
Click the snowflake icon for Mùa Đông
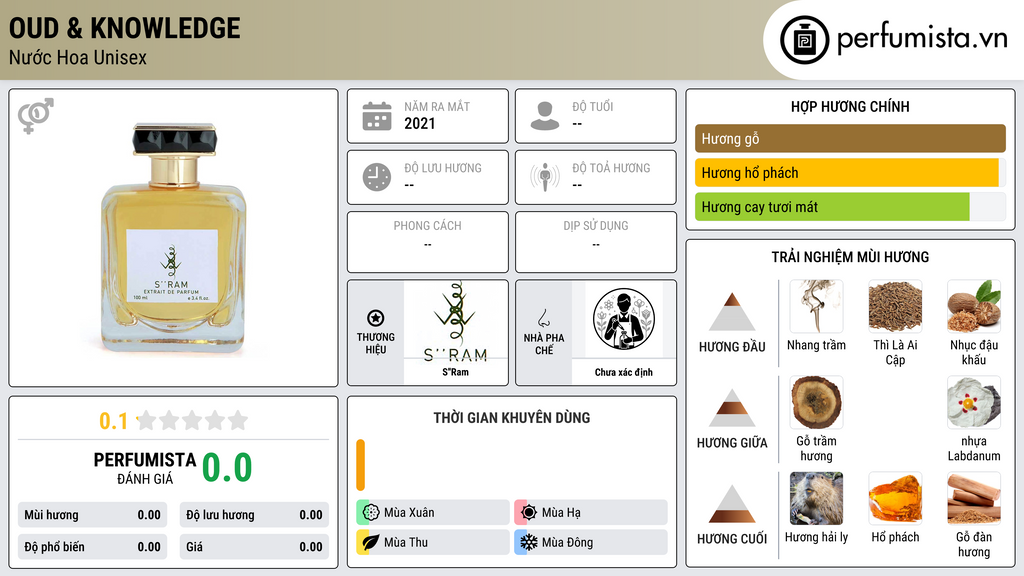pyautogui.click(x=528, y=542)
